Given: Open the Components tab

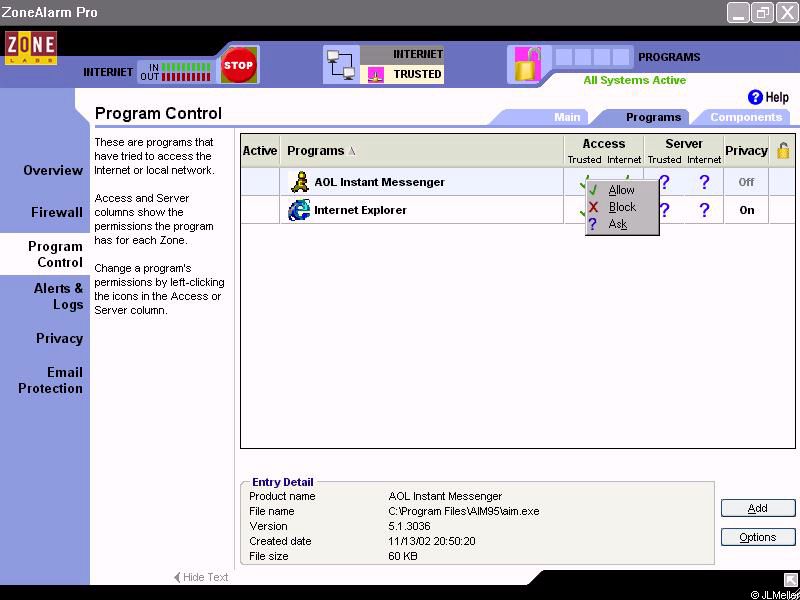Looking at the screenshot, I should click(746, 117).
